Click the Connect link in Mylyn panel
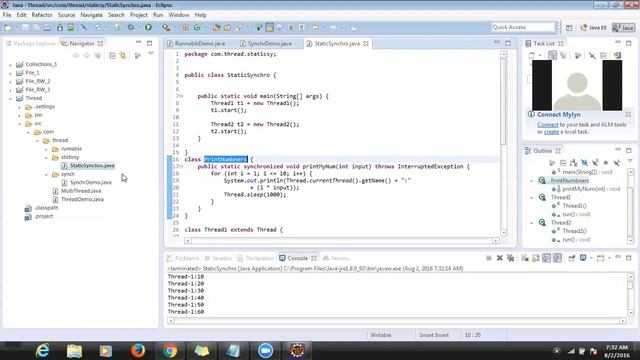 click(547, 124)
